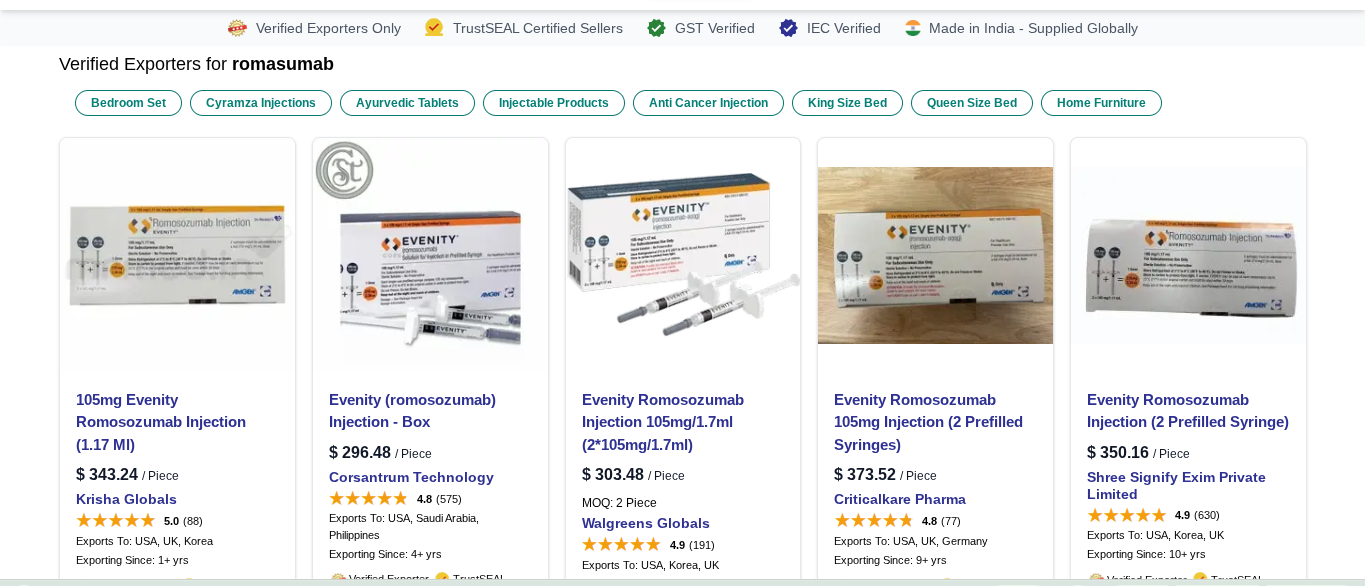Screen dimensions: 1365x586
Task: Select the Cyramza Injections filter chip
Action: tap(261, 103)
